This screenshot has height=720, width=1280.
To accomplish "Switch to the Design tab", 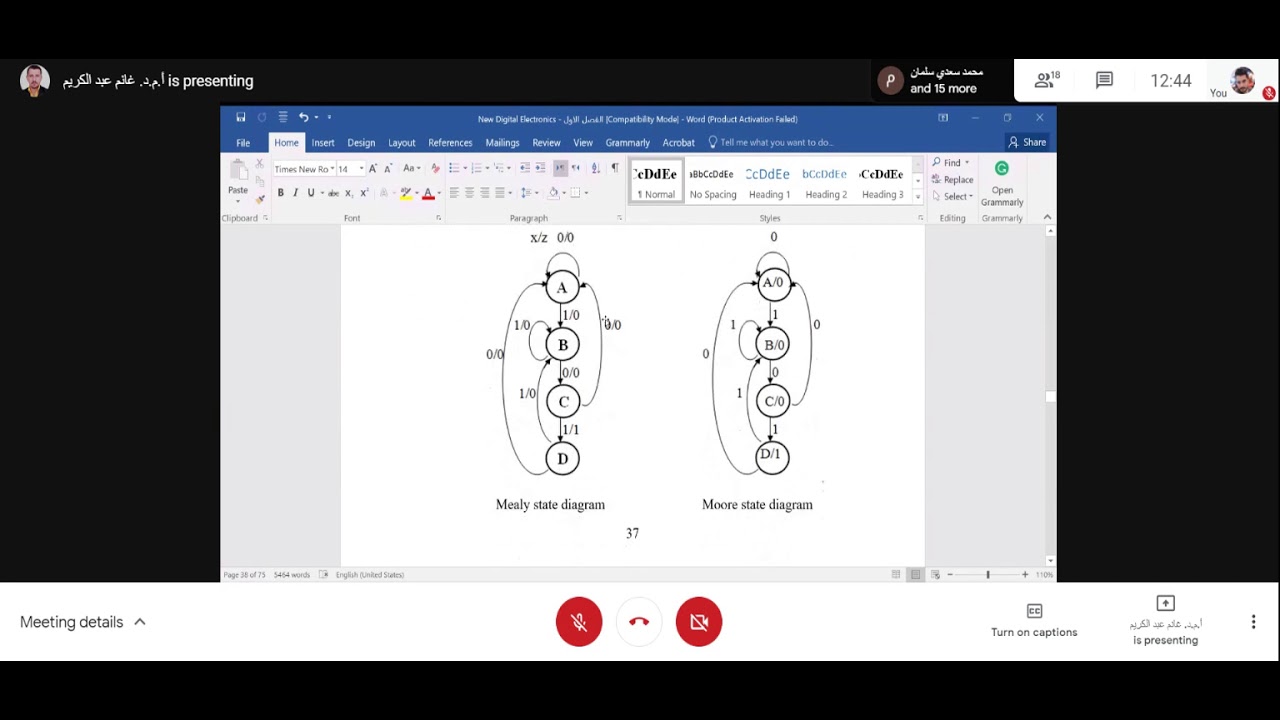I will click(361, 143).
